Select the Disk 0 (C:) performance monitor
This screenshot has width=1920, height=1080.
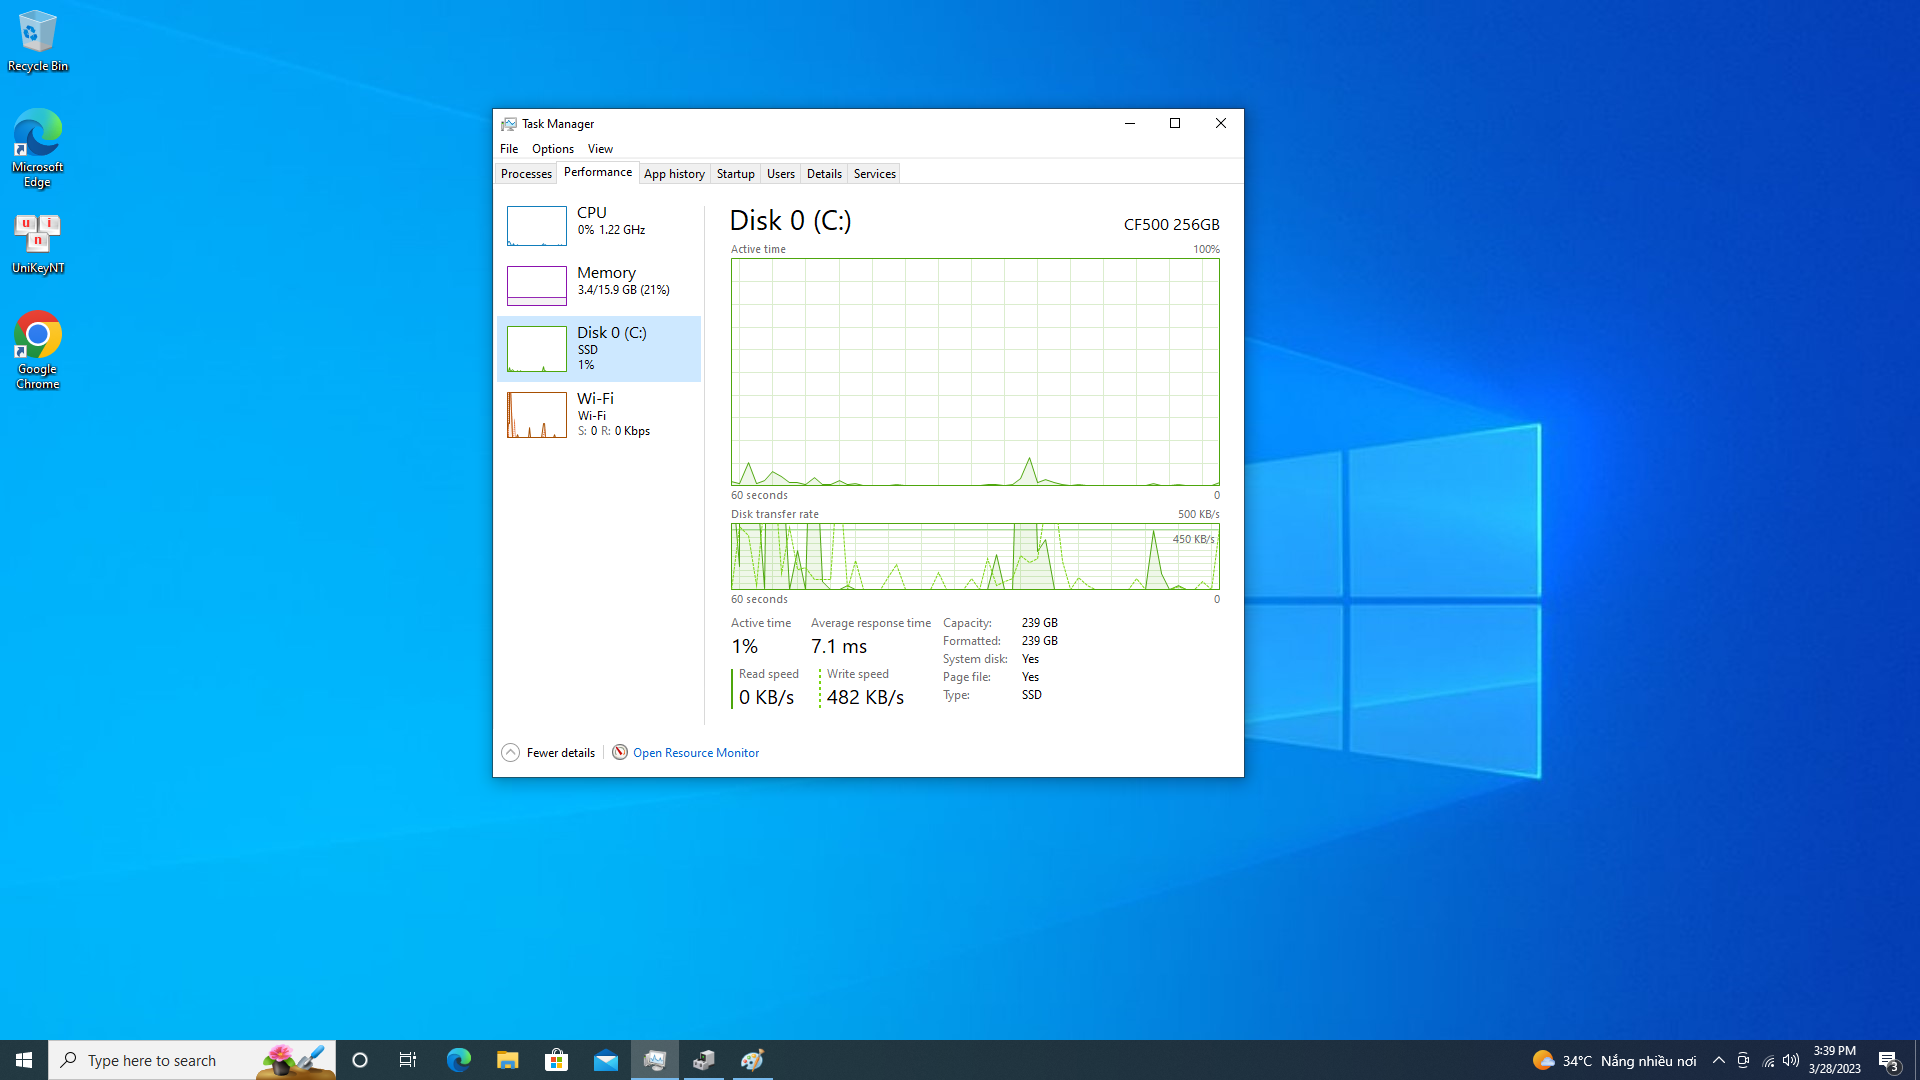click(599, 348)
